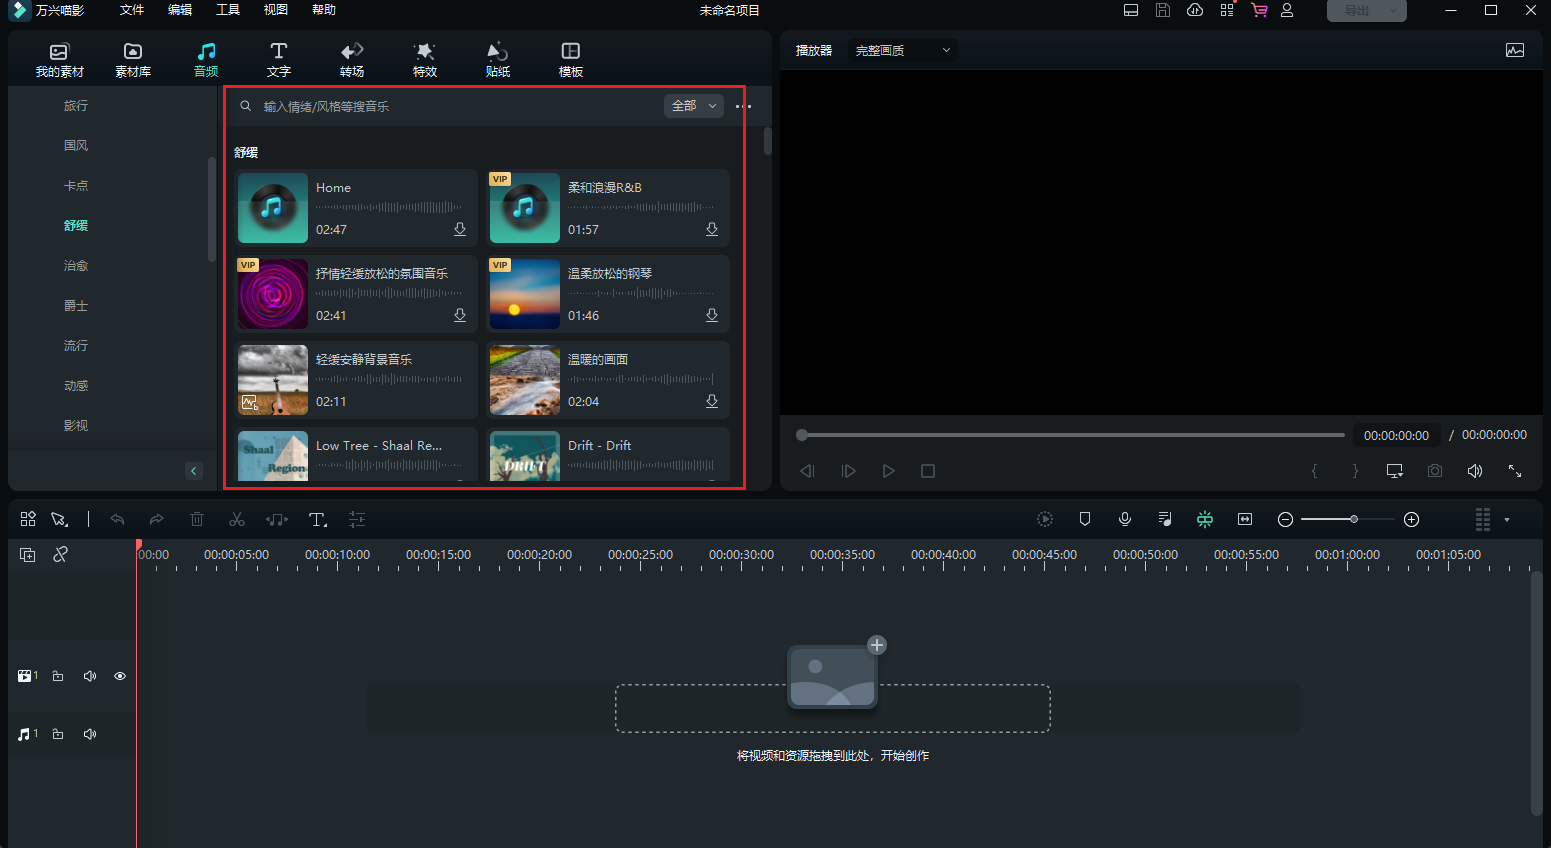Open the Stickers (贴纸) panel
Screen dimensions: 1551x848
pyautogui.click(x=497, y=59)
